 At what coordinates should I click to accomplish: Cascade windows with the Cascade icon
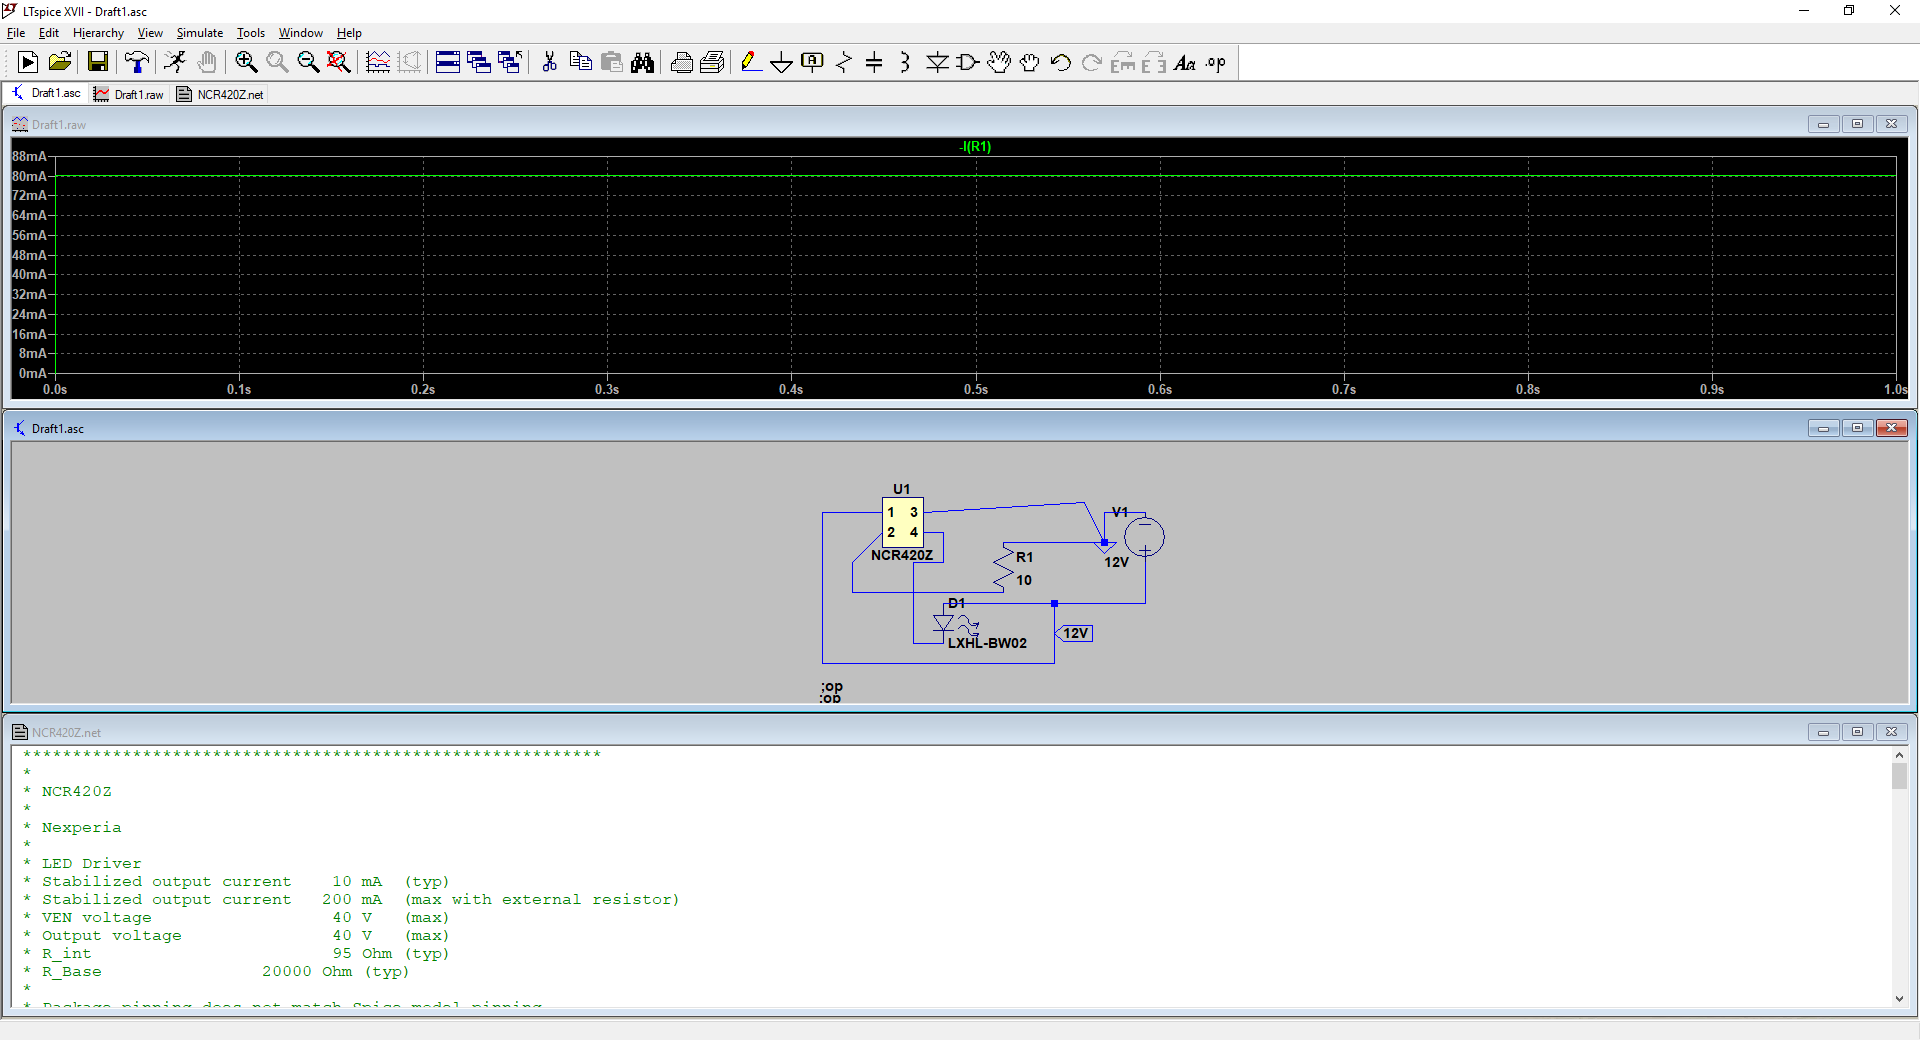(479, 63)
